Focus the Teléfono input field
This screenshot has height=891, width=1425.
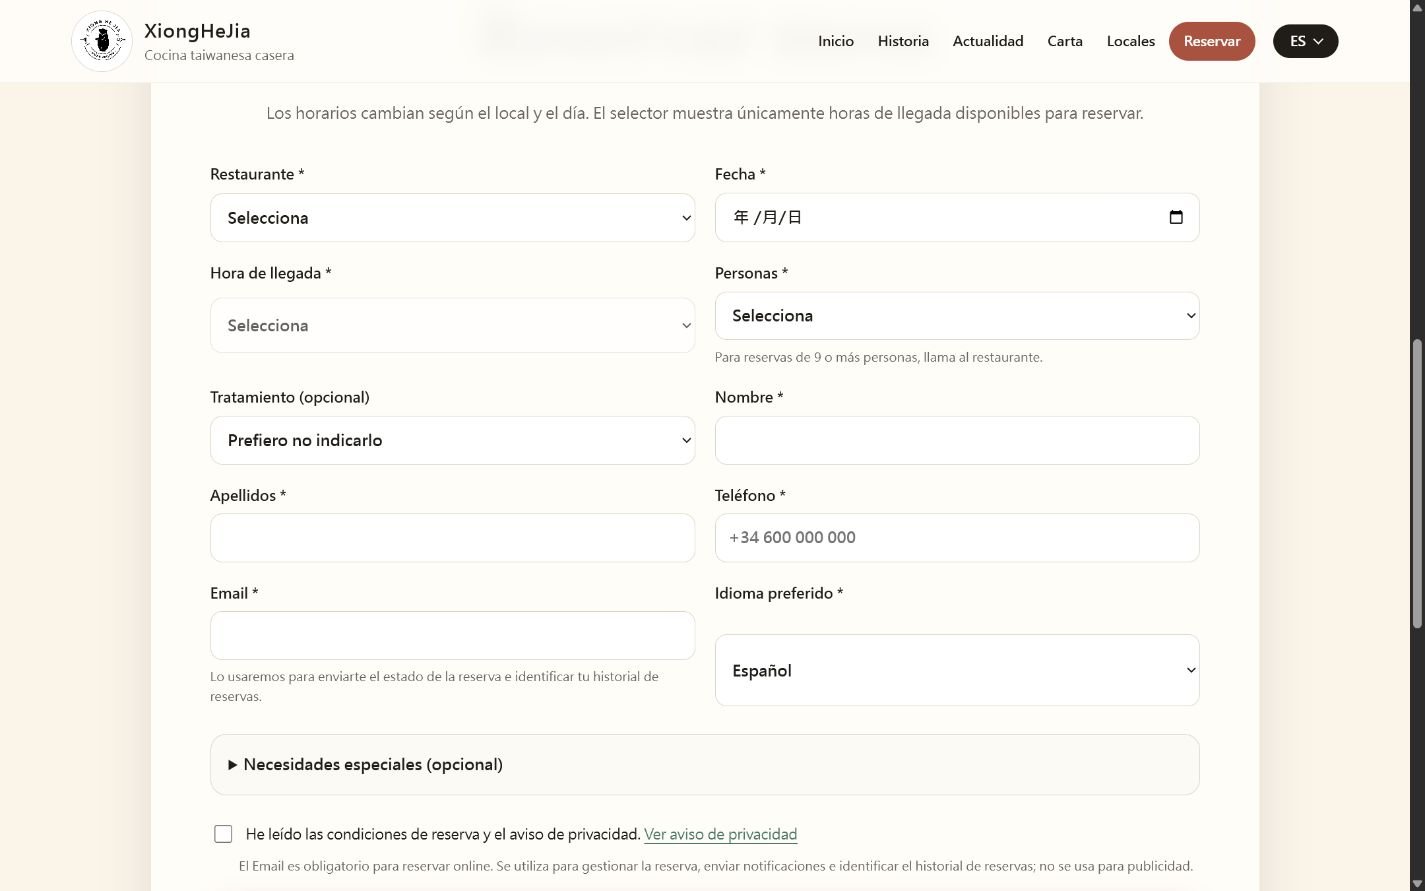pos(957,538)
